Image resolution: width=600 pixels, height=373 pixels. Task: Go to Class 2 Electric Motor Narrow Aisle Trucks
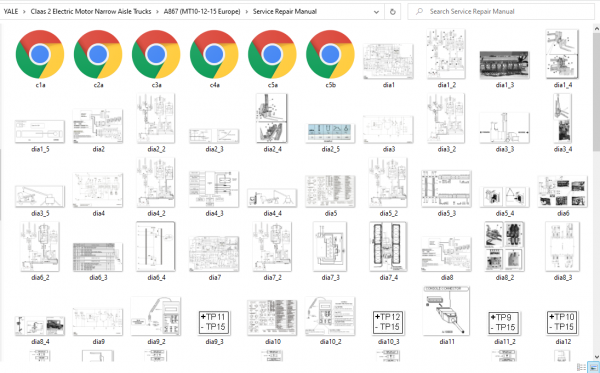point(91,11)
